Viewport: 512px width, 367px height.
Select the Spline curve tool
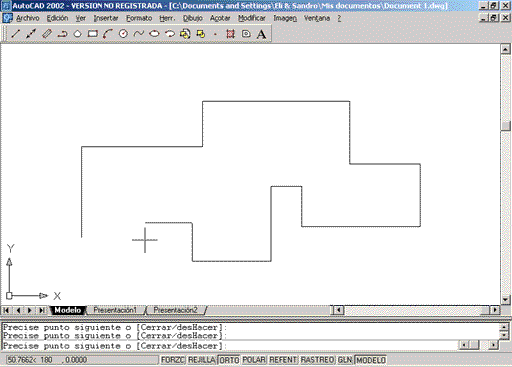click(x=139, y=34)
